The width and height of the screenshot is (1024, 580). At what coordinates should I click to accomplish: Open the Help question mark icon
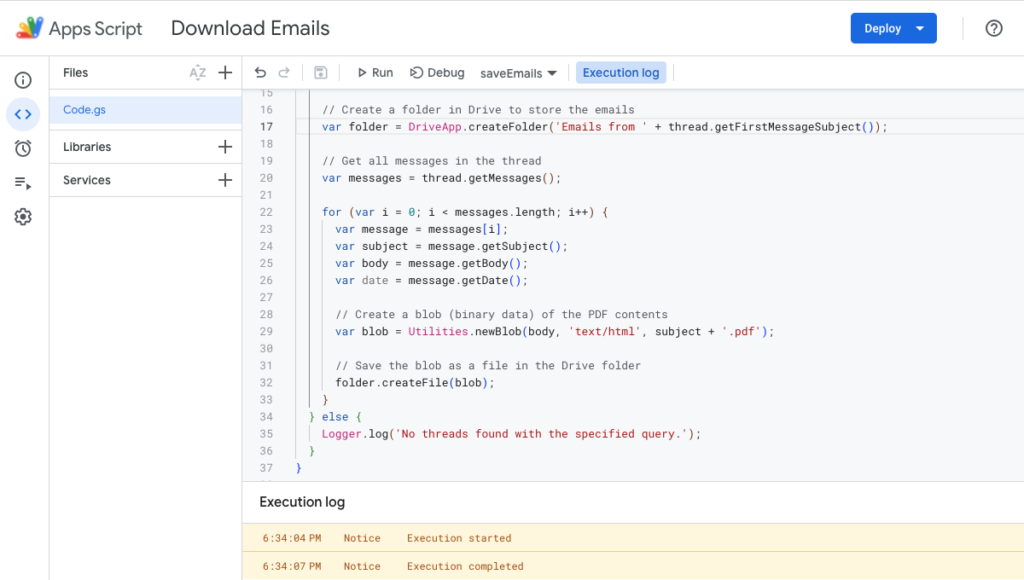point(993,28)
